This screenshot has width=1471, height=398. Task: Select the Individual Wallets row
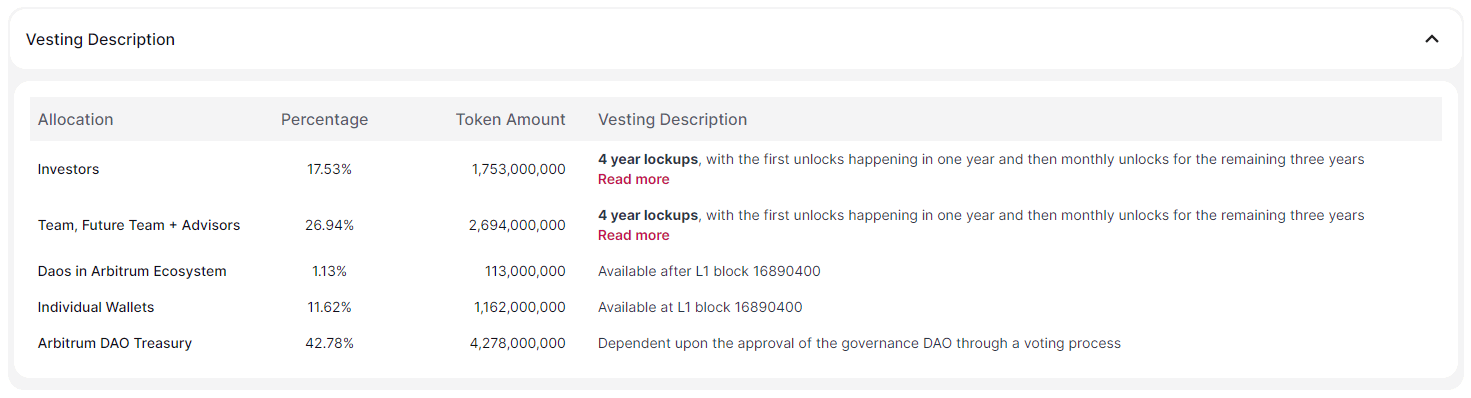(735, 307)
